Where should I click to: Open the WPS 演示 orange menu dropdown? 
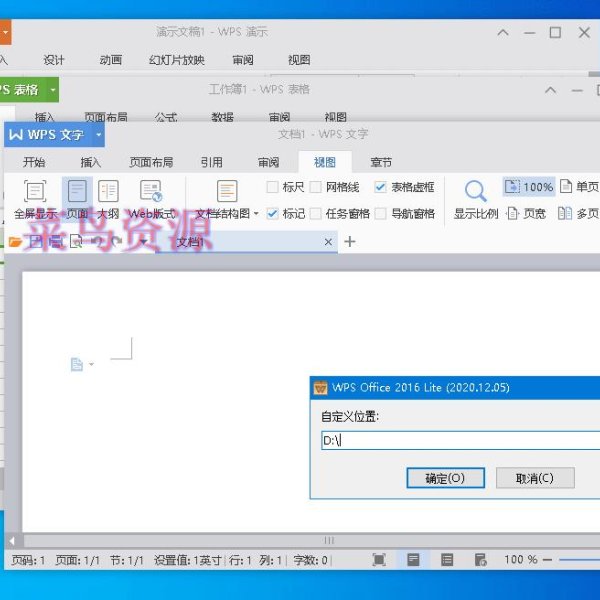pos(5,32)
